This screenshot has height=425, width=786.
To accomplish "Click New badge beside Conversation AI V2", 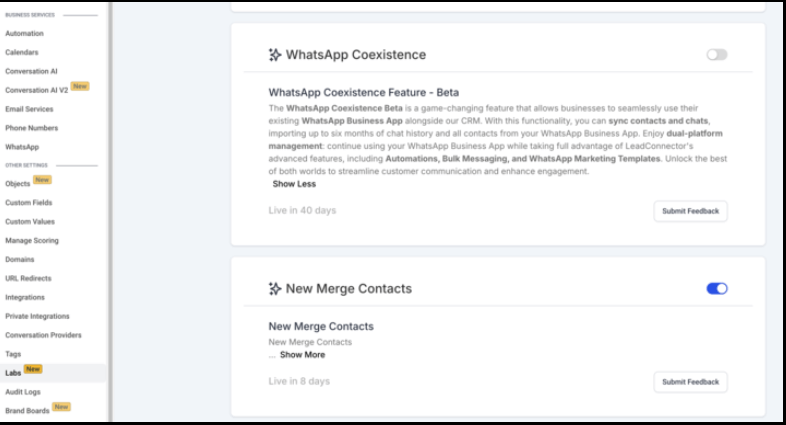I will coord(80,86).
